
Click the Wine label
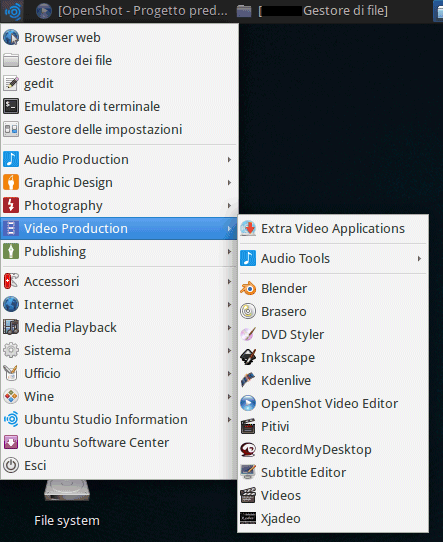39,396
